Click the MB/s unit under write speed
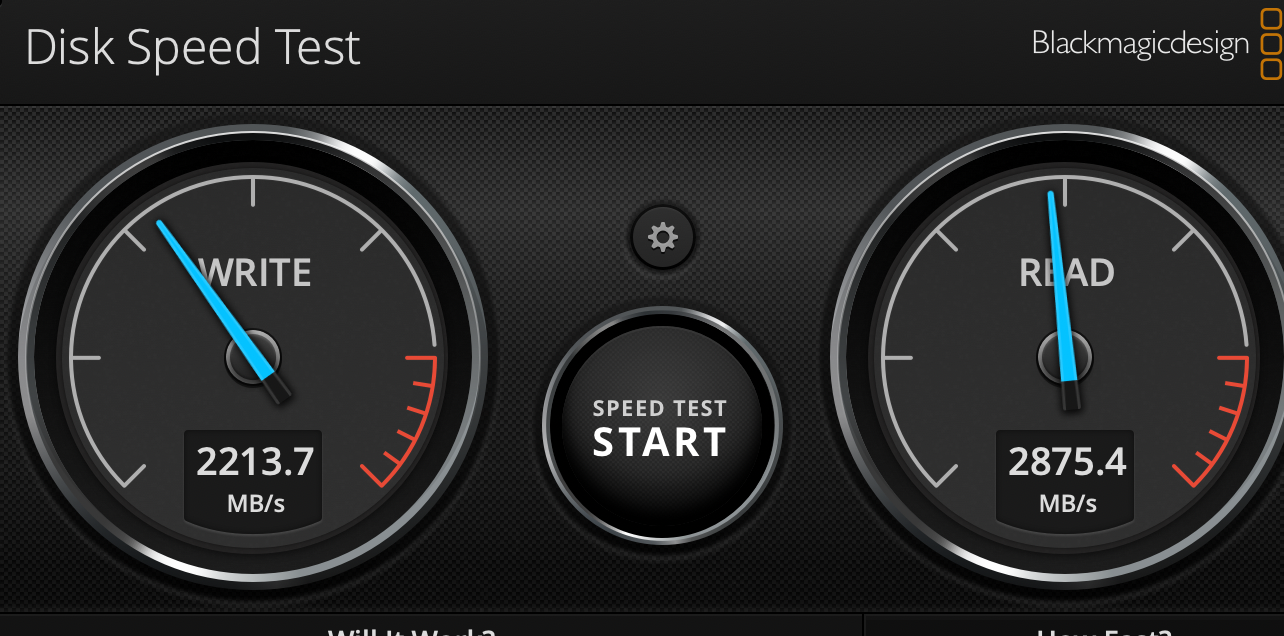This screenshot has width=1284, height=636. tap(255, 503)
